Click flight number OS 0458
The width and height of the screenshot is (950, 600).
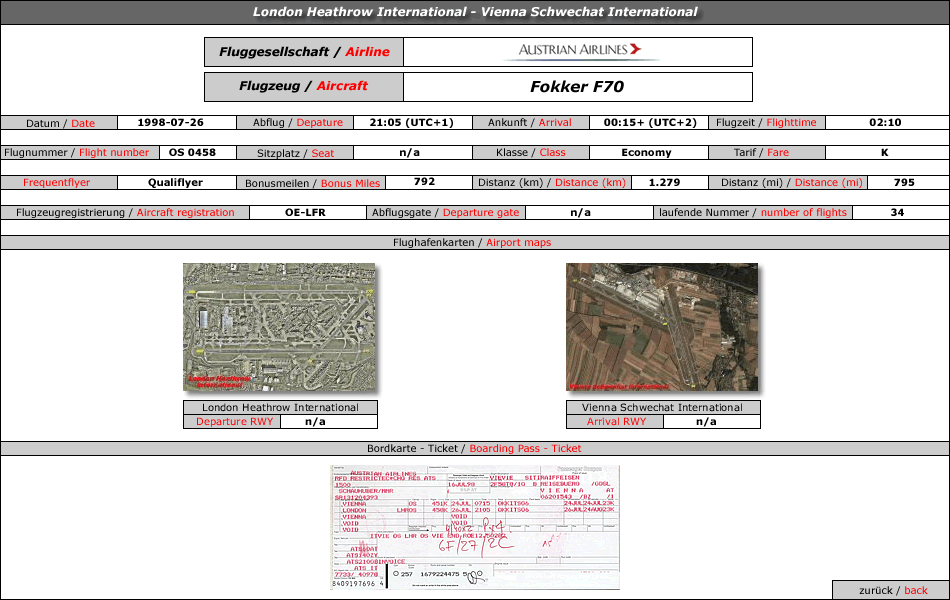(192, 152)
